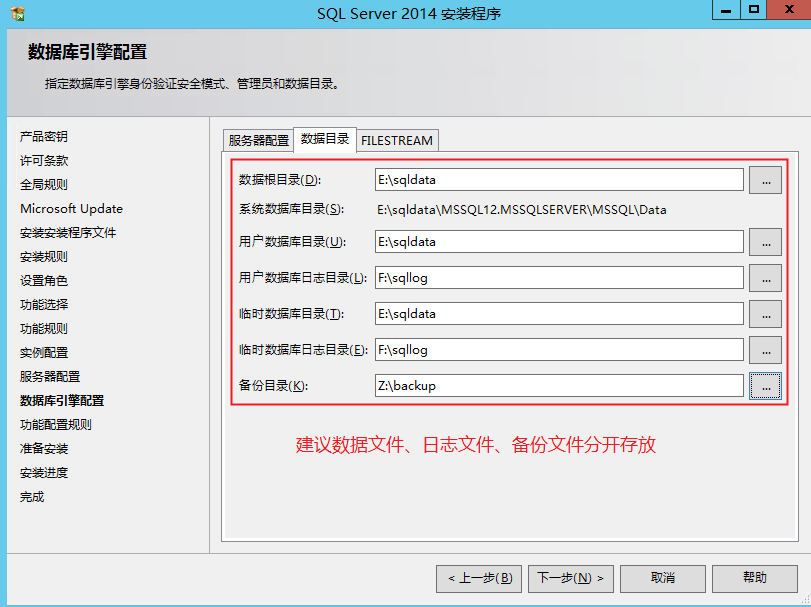Browse for the 用户数据库目录 folder
Screen dimensions: 811x607
[765, 242]
